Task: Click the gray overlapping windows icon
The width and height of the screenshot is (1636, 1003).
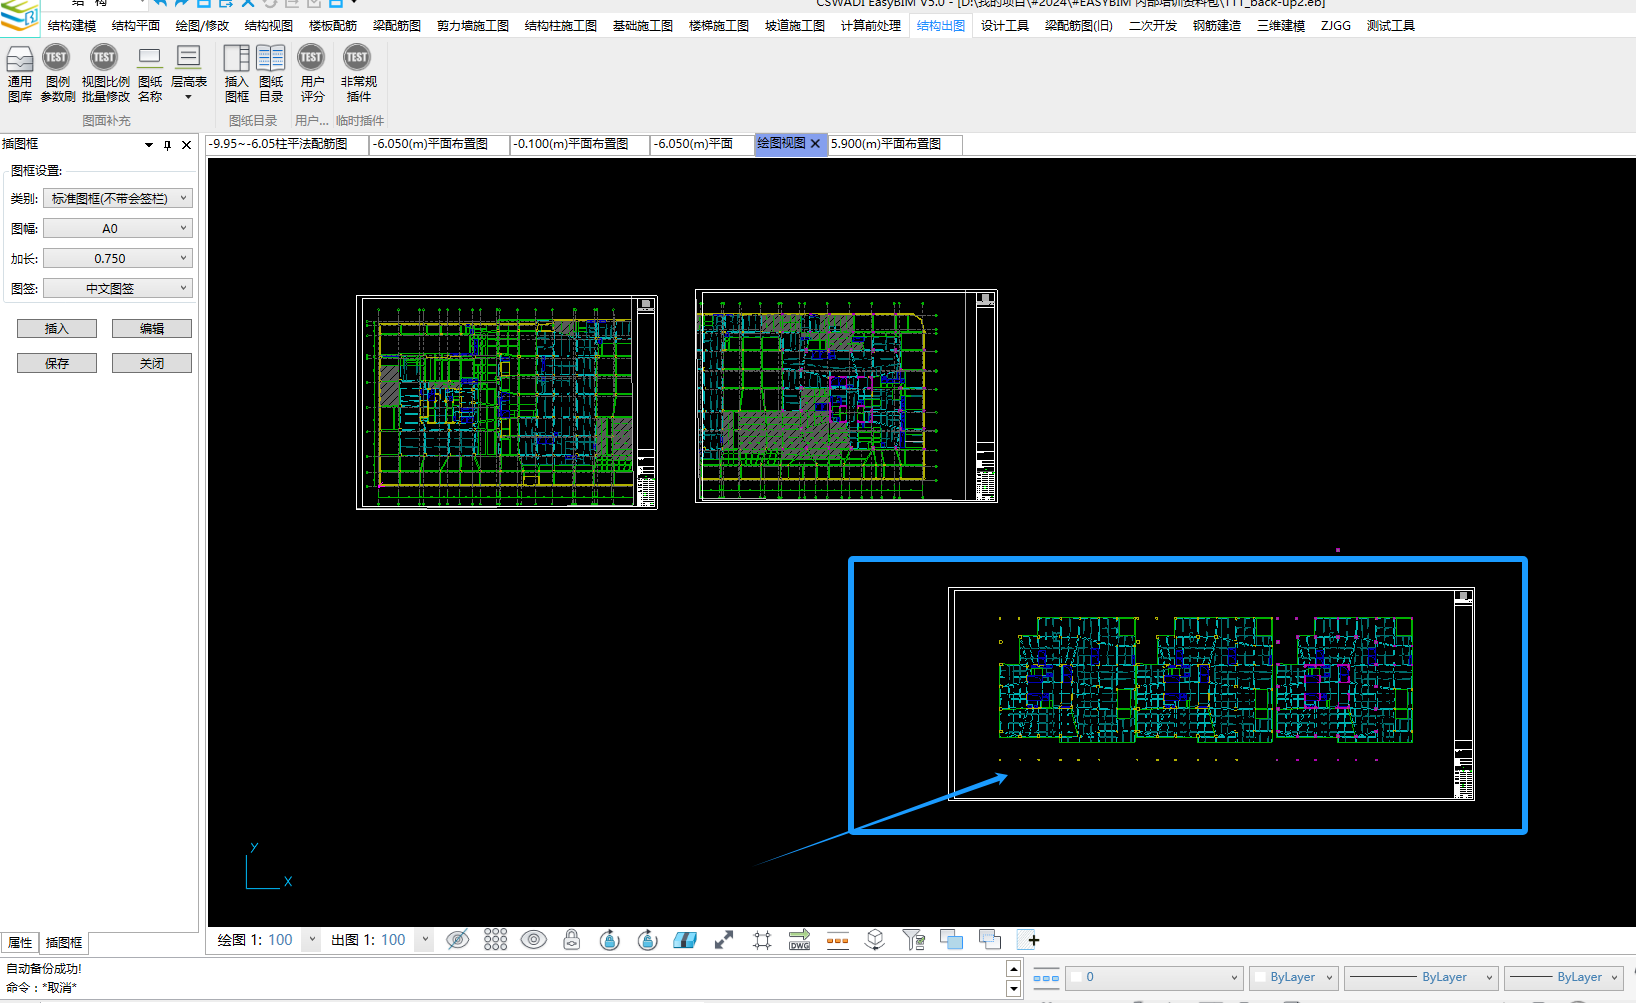Action: tap(990, 939)
